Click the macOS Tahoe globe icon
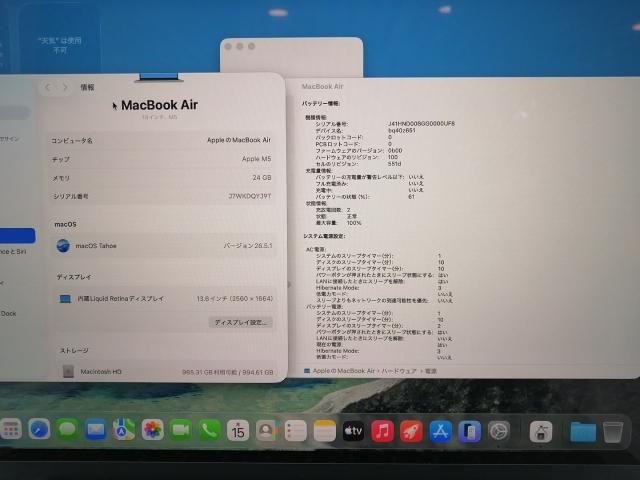 coord(63,246)
